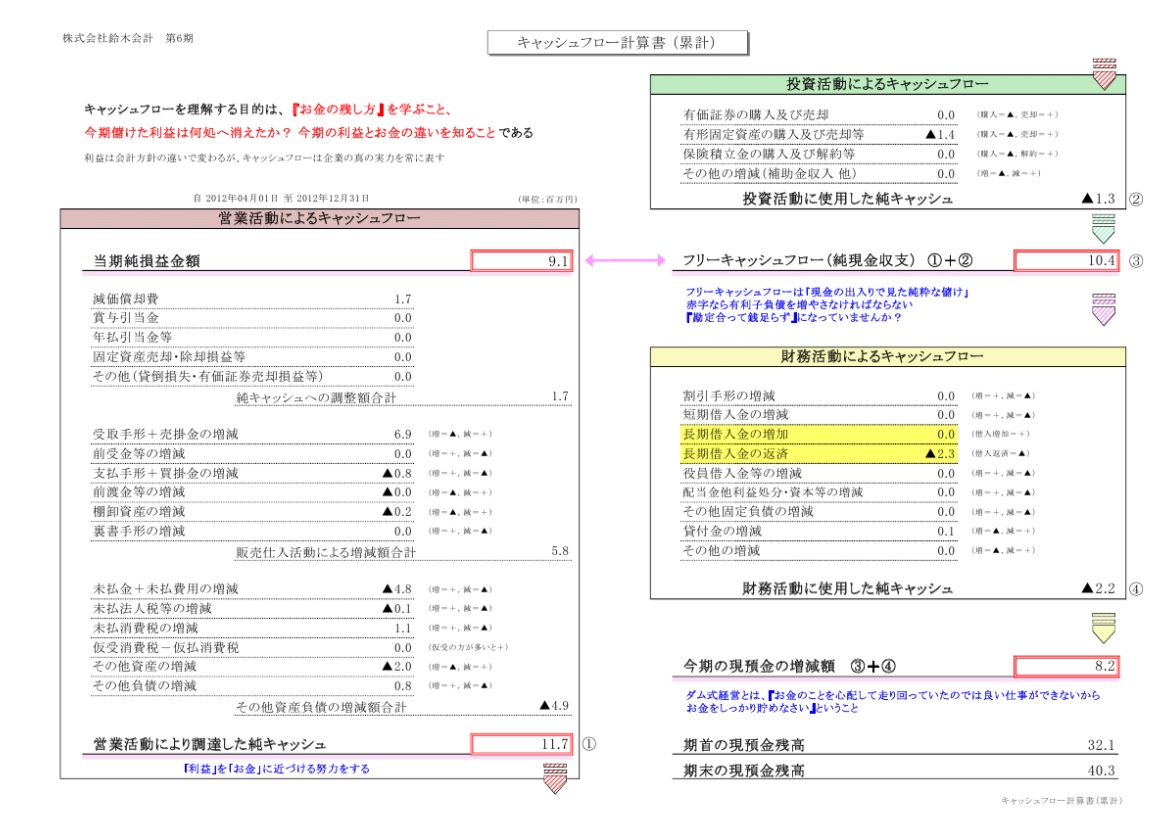Click value ▲1.4 in 有形固定資産の購入及び売却等 row
The height and width of the screenshot is (825, 1174).
[x=941, y=134]
